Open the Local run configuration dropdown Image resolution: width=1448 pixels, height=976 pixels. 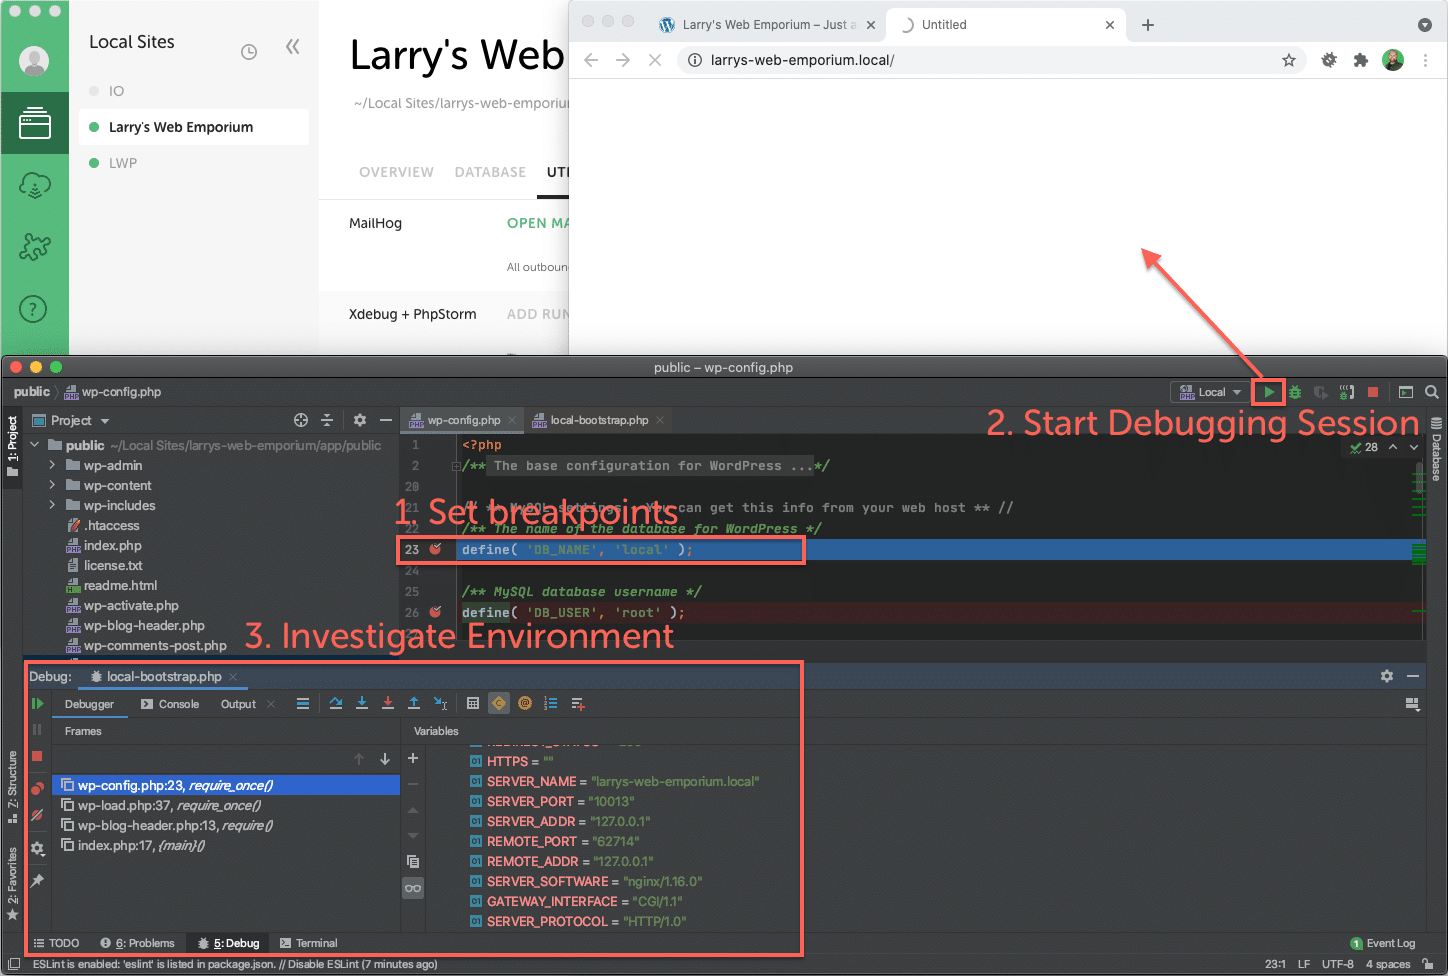(1210, 392)
